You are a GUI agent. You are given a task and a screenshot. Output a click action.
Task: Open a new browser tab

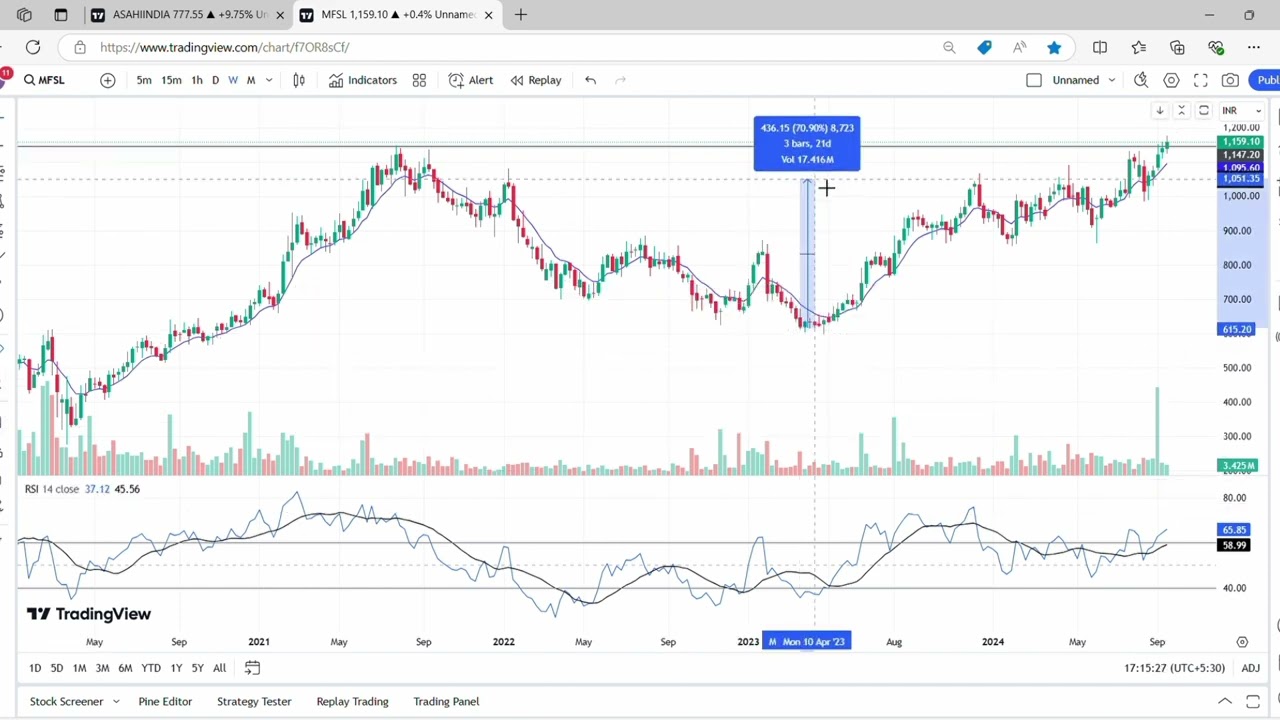click(x=520, y=15)
